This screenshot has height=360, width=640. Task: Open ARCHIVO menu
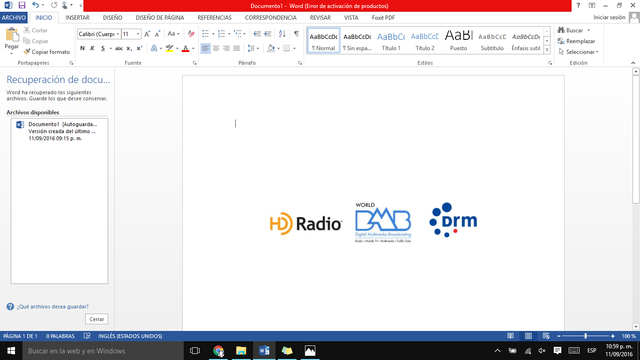click(x=13, y=18)
